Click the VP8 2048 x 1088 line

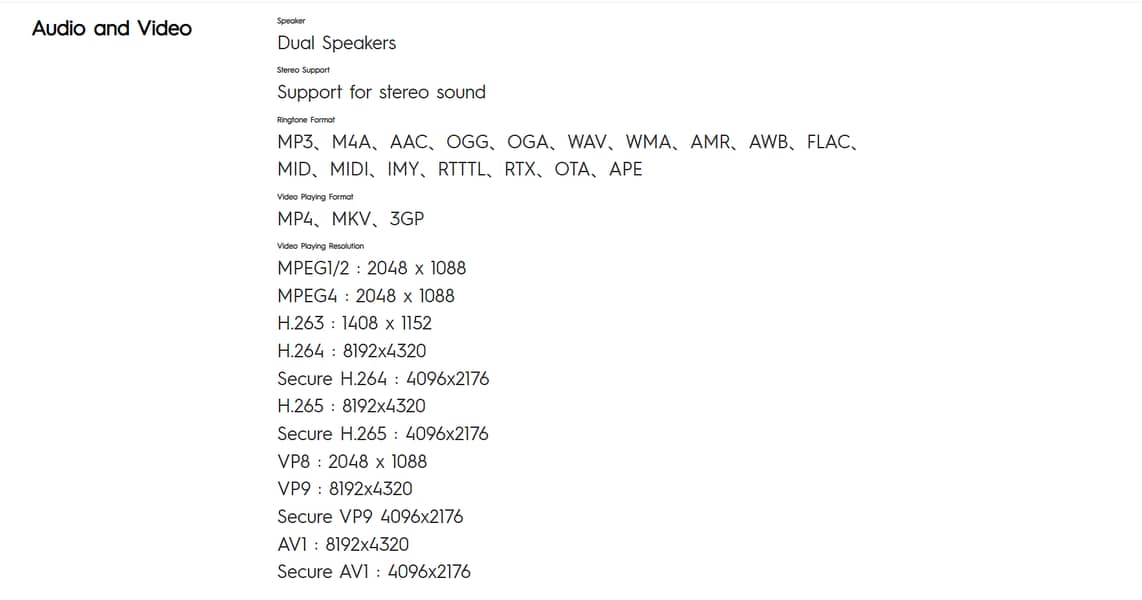pos(353,462)
